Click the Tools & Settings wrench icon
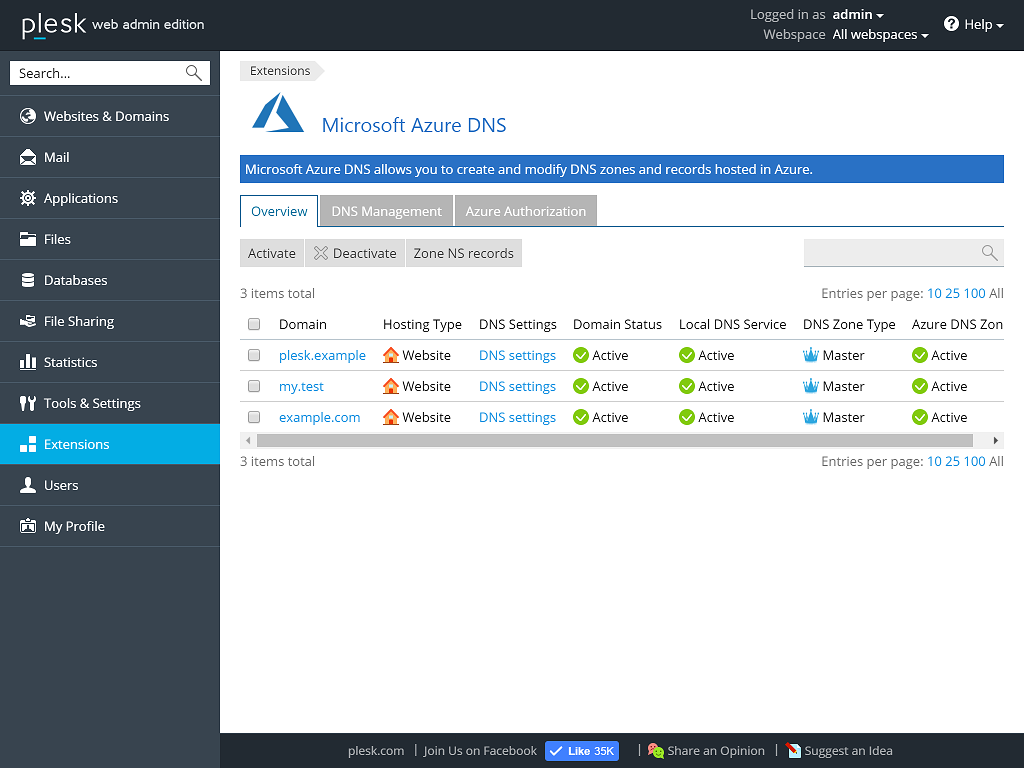The image size is (1024, 768). point(28,403)
